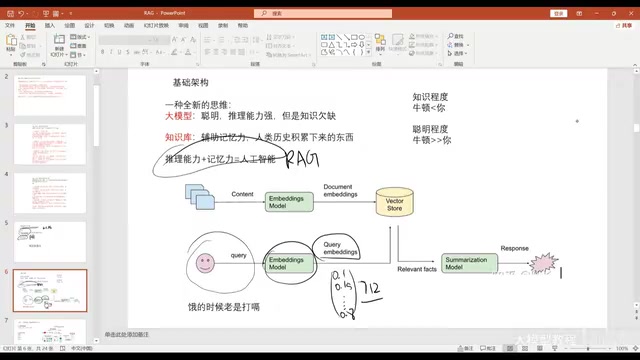
Task: Switch to the Design ribbon tab
Action: pos(89,25)
